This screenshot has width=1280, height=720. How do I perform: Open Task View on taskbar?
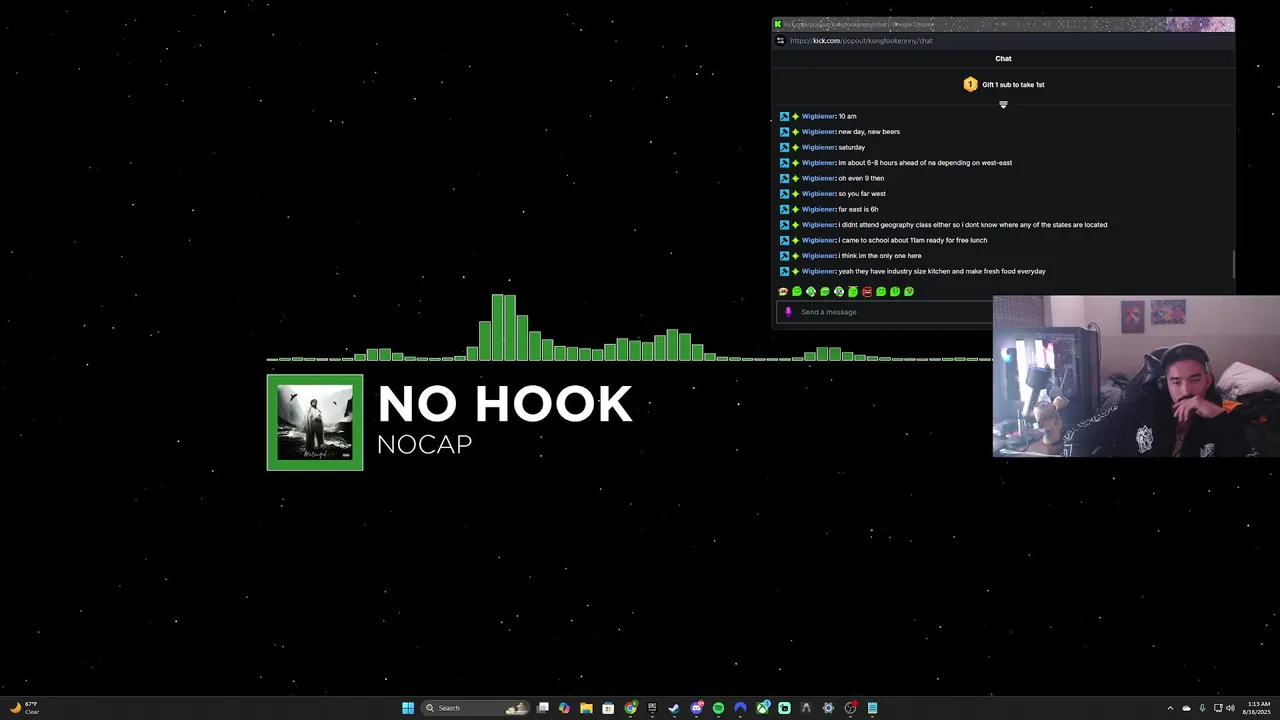coord(543,708)
